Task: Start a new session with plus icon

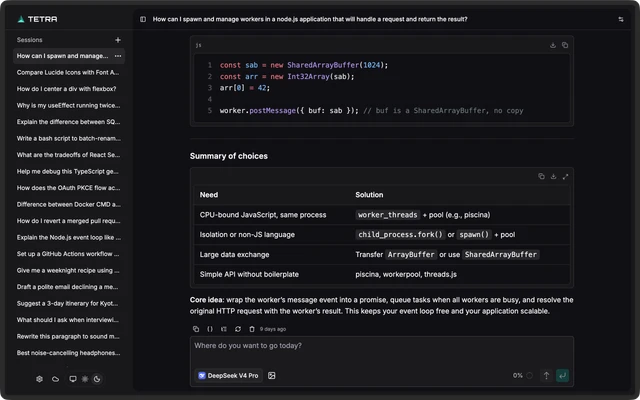Action: tap(118, 40)
